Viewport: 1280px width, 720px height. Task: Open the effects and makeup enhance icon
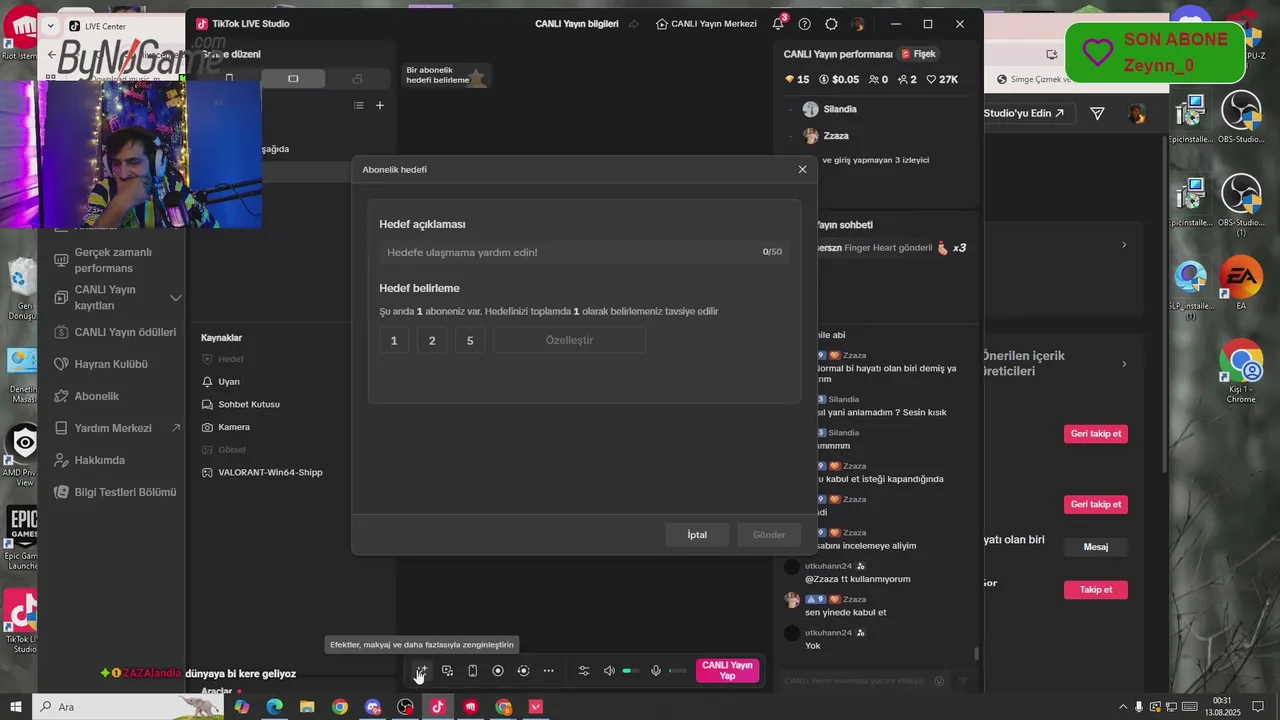tap(421, 671)
